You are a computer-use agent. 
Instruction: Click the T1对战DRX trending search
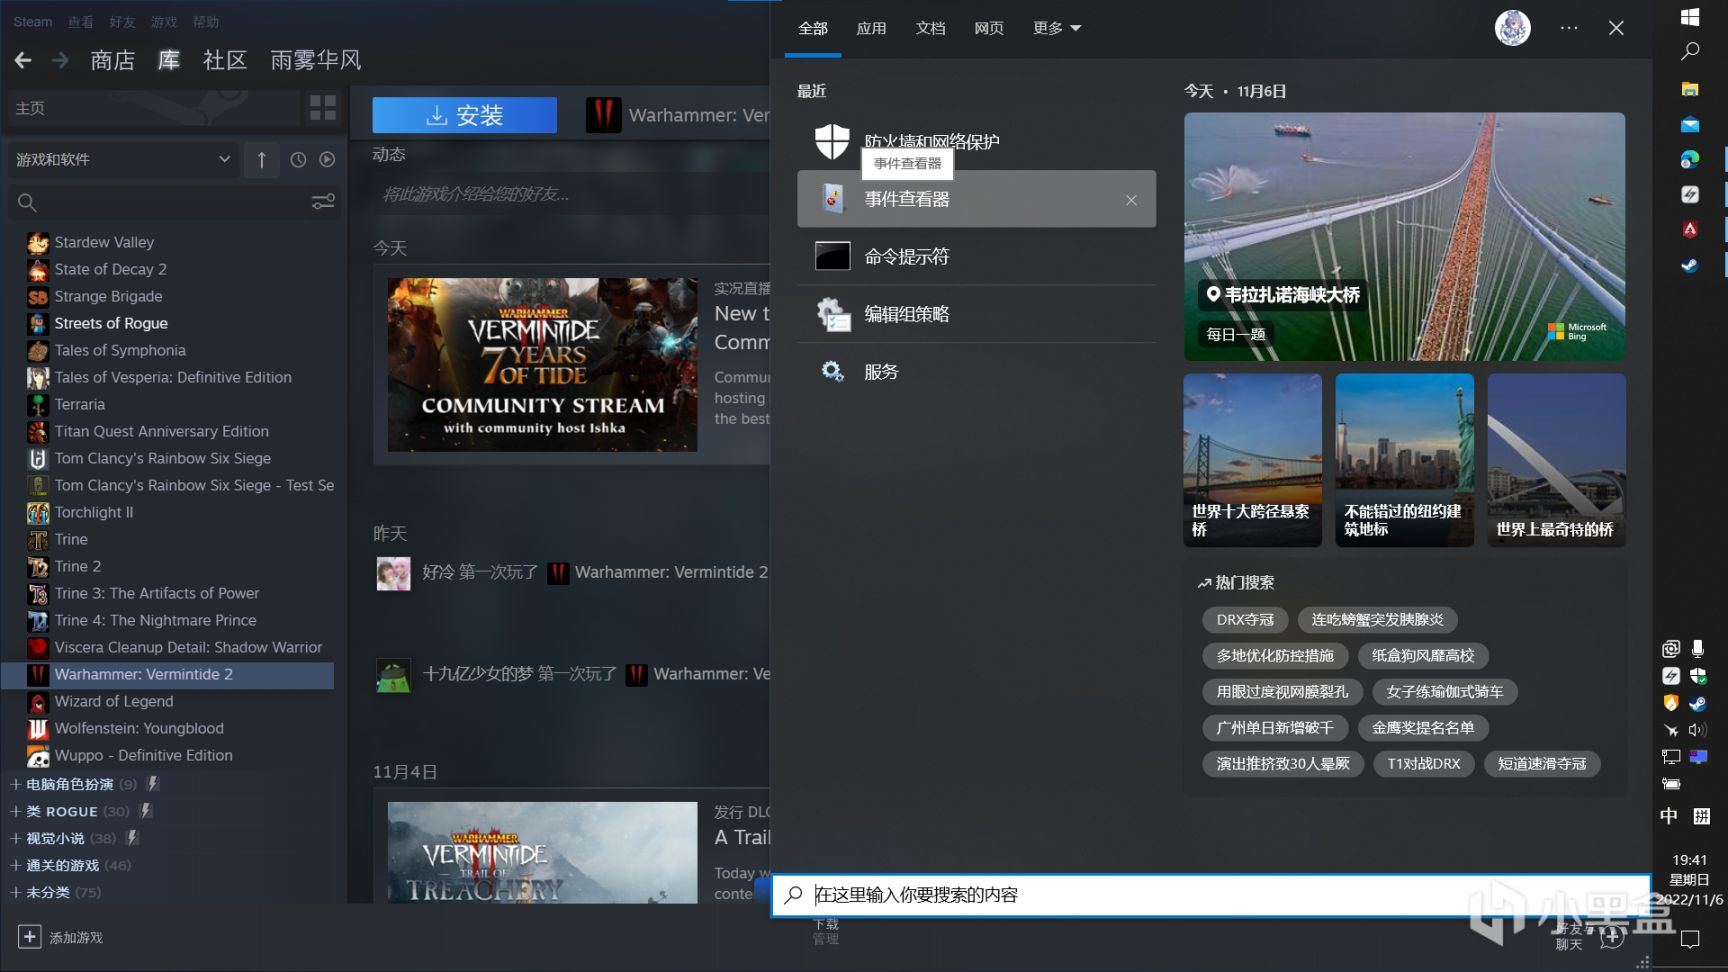pyautogui.click(x=1423, y=764)
